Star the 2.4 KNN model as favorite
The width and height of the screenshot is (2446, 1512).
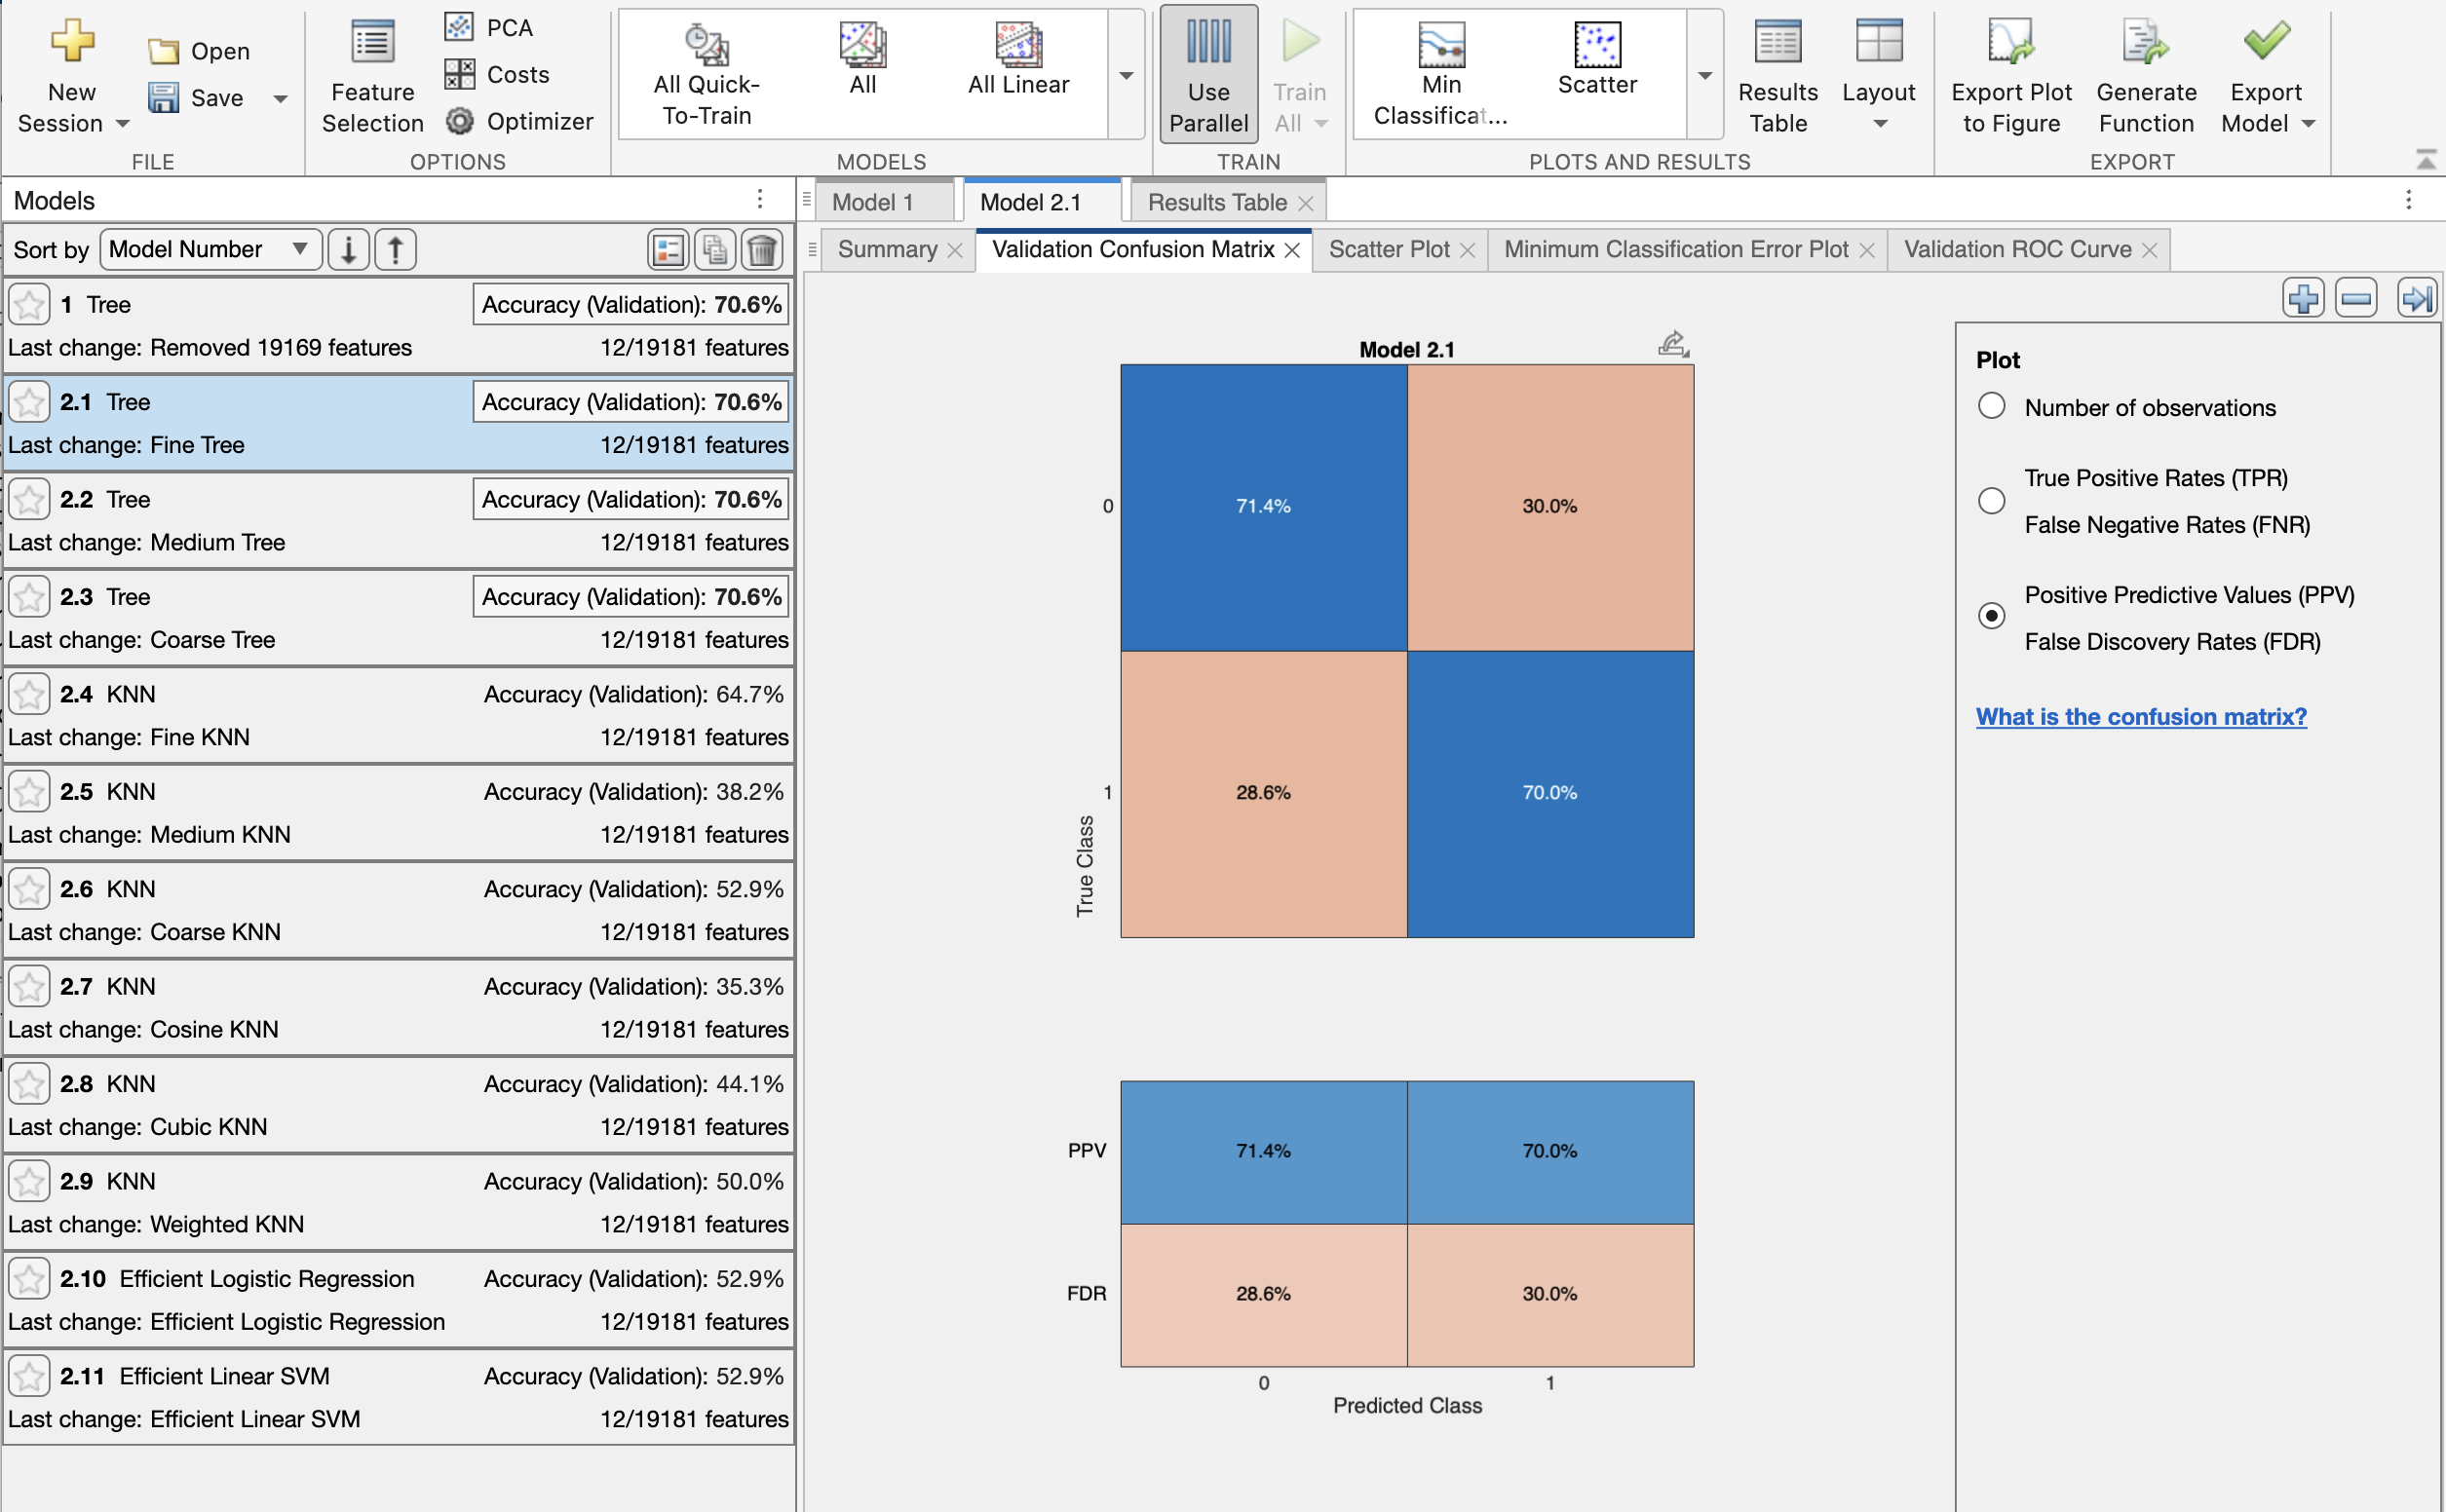pyautogui.click(x=29, y=694)
